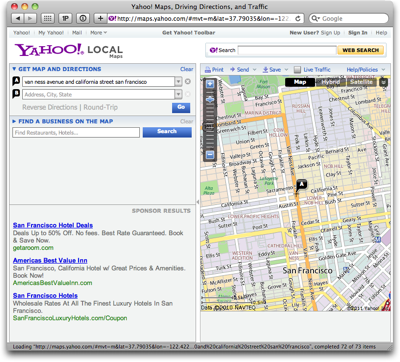Open the Help/Policies dropdown
The image size is (400, 362).
click(365, 69)
